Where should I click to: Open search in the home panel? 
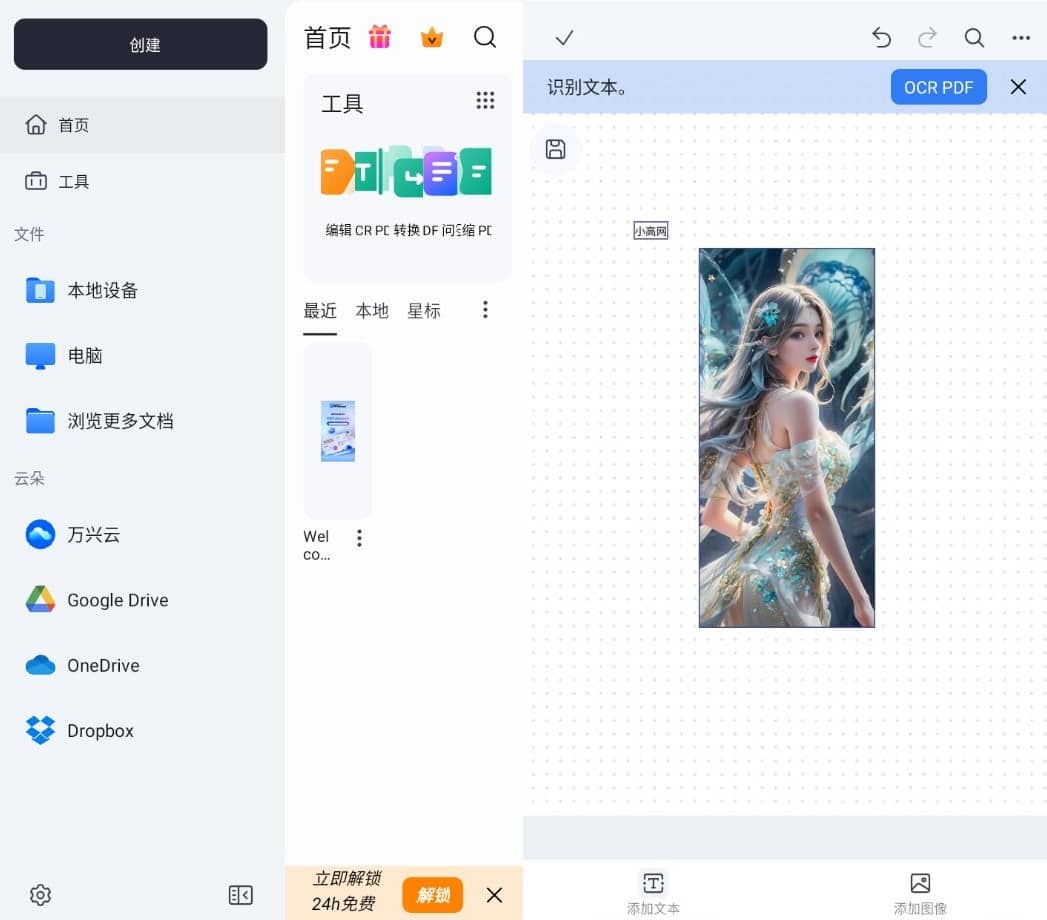click(485, 37)
